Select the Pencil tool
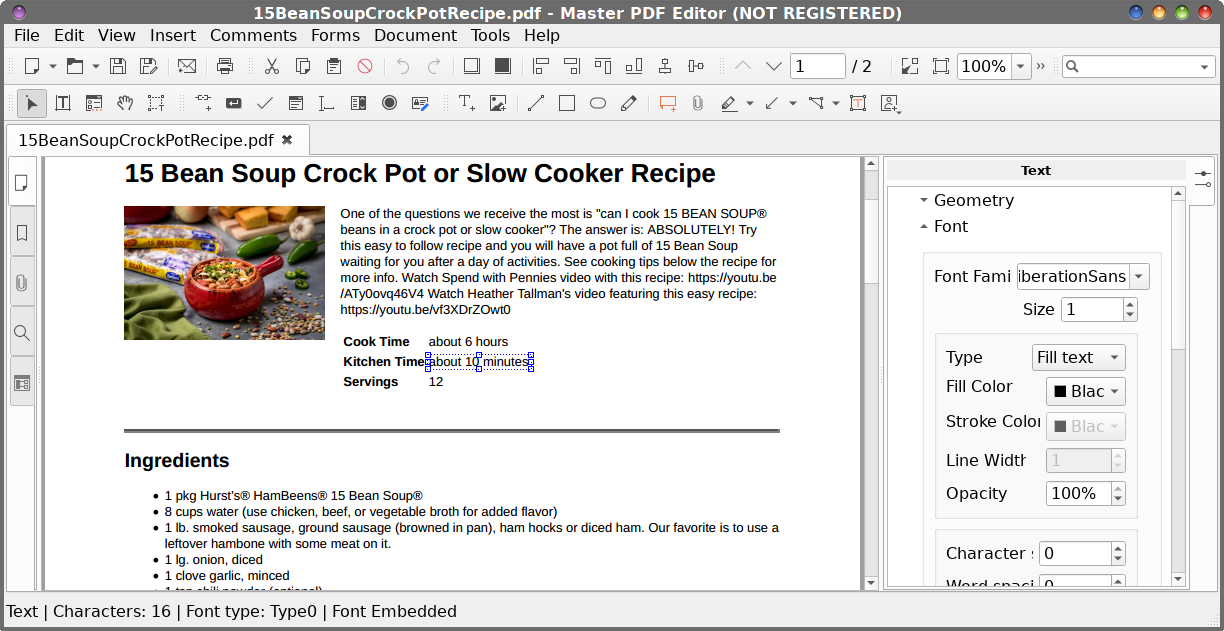The height and width of the screenshot is (631, 1224). click(x=629, y=103)
